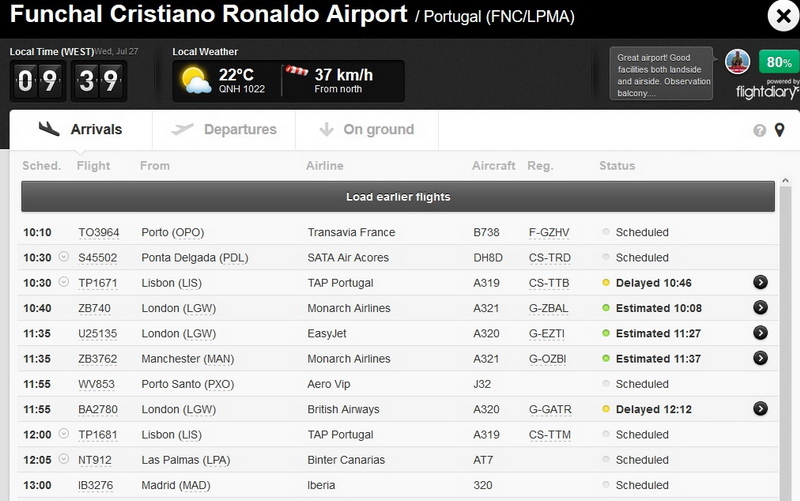Open flight TO3964 link
800x501 pixels.
98,233
